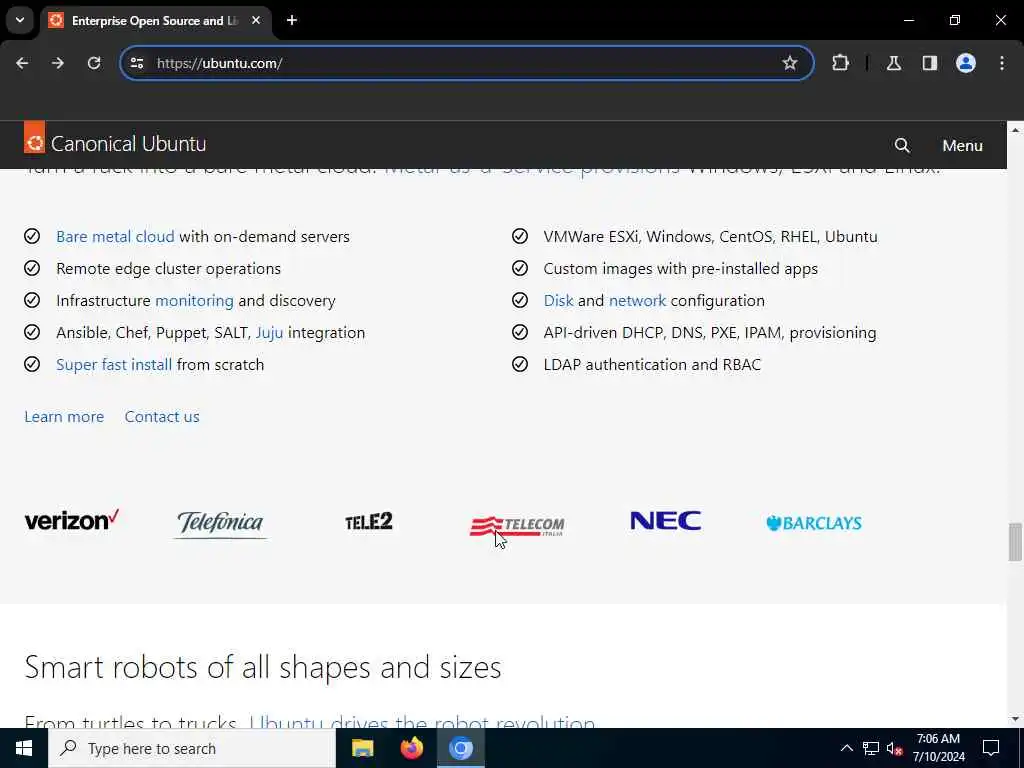Image resolution: width=1024 pixels, height=768 pixels.
Task: Open the Super fast install link
Action: pyautogui.click(x=114, y=364)
